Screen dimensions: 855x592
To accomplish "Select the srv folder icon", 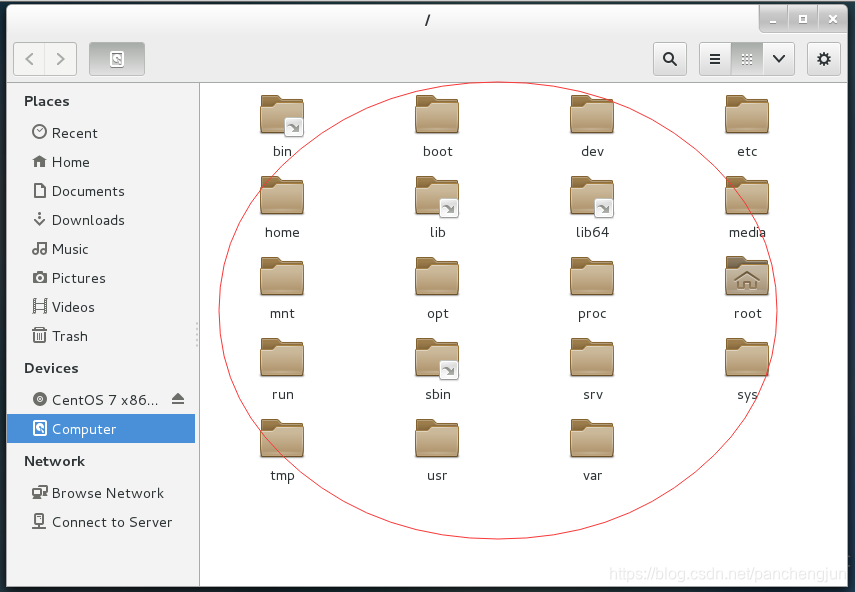I will 592,358.
